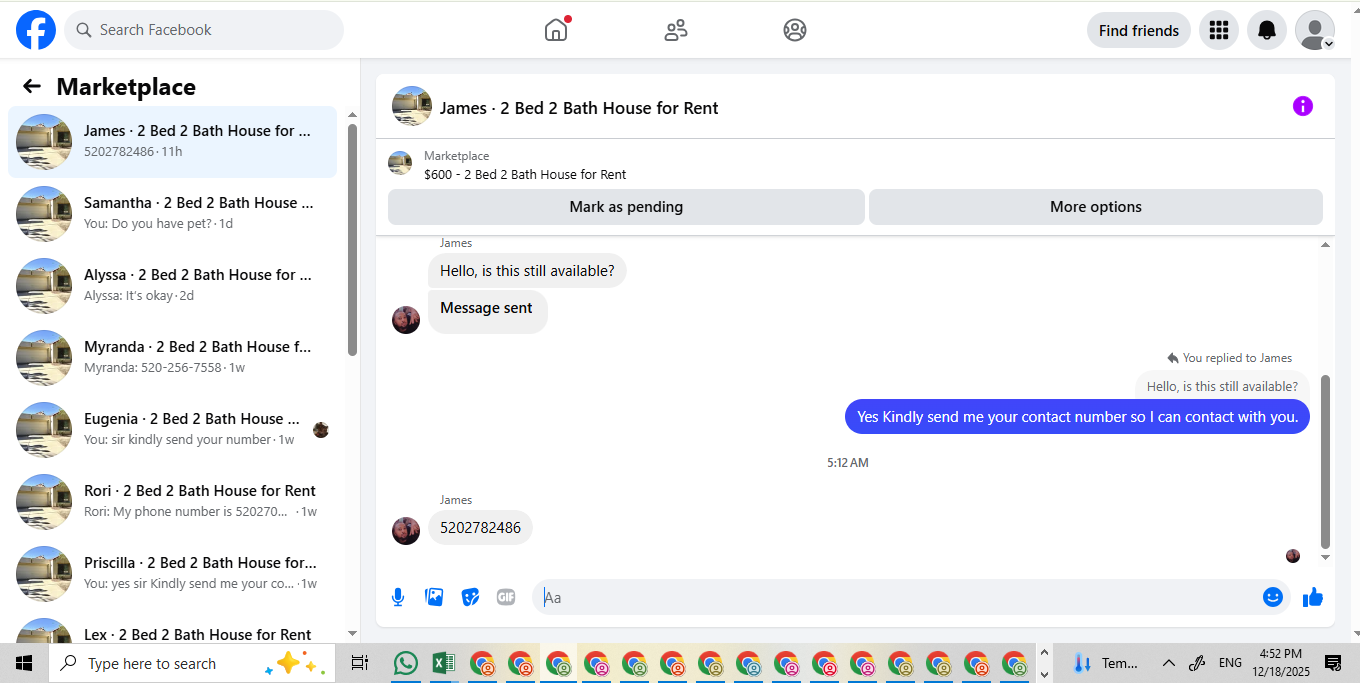
Task: Open the Friends icon in top navigation
Action: coord(676,30)
